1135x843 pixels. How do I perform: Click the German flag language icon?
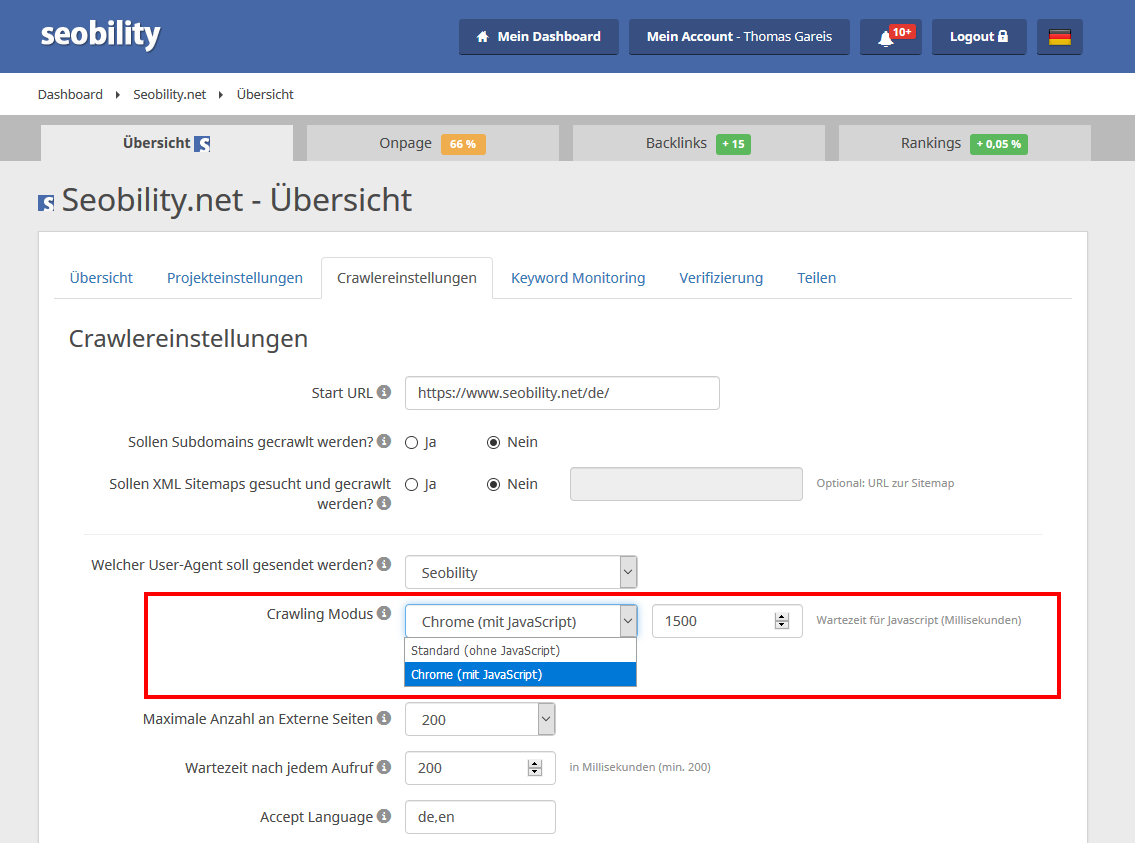pyautogui.click(x=1060, y=37)
